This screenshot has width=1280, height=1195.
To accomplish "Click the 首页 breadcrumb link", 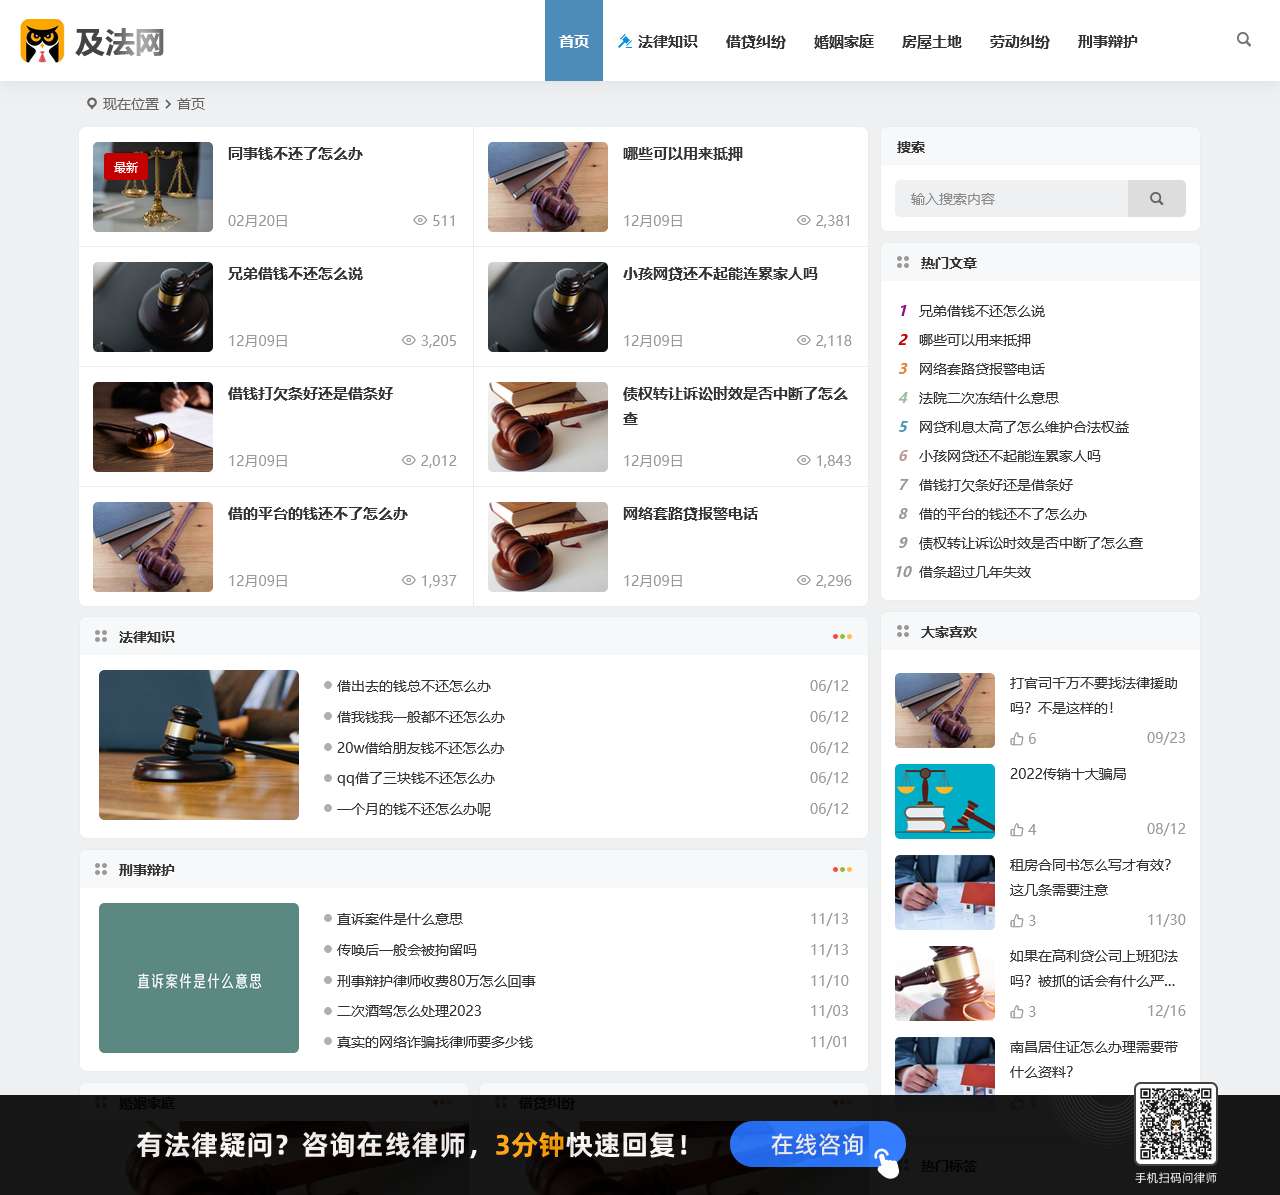I will tap(191, 104).
